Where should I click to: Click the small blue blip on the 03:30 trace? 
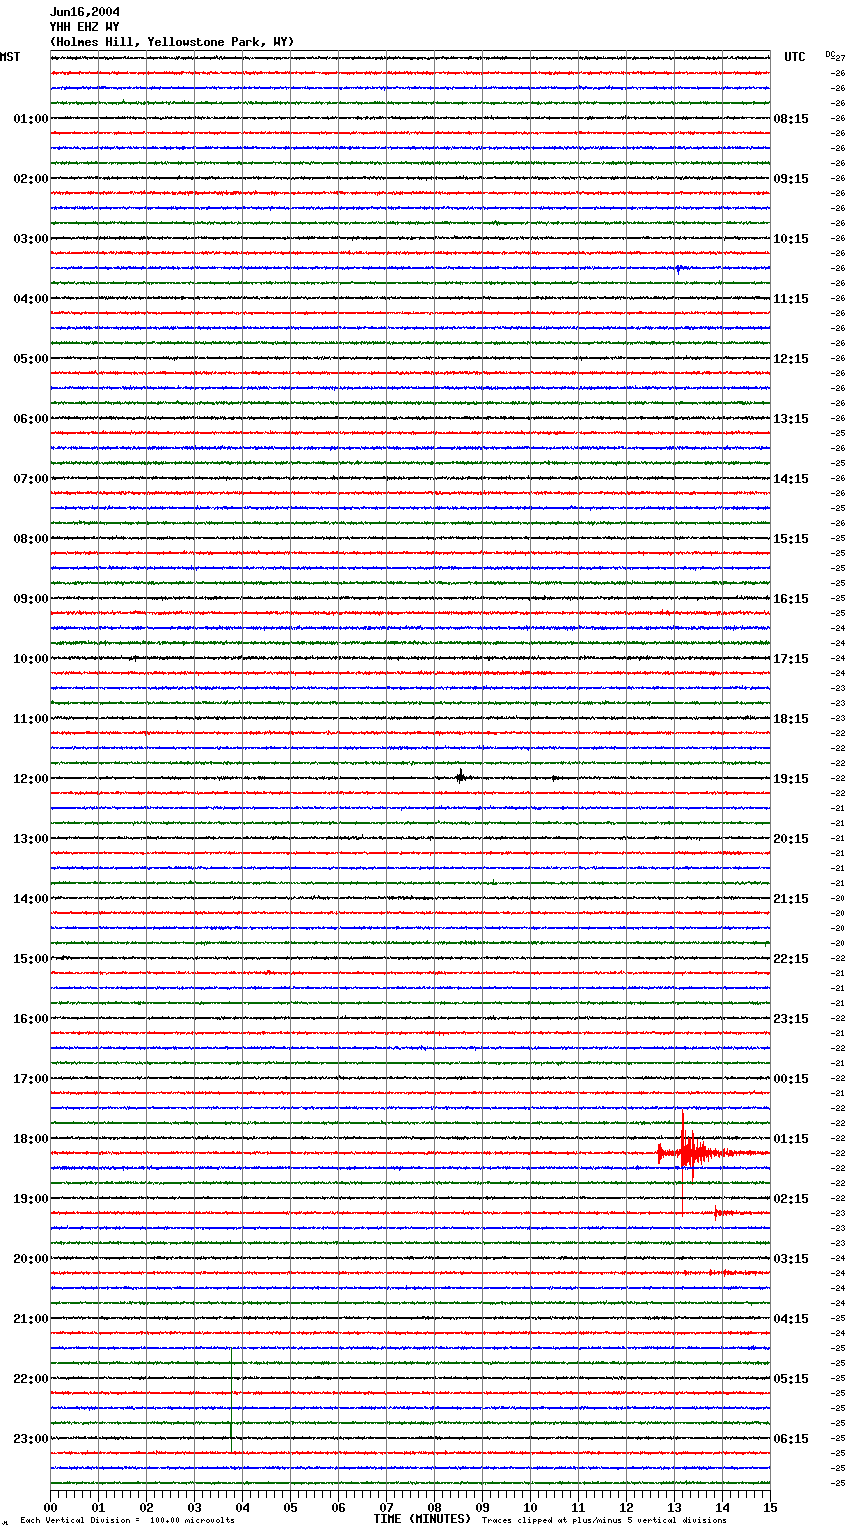click(678, 268)
